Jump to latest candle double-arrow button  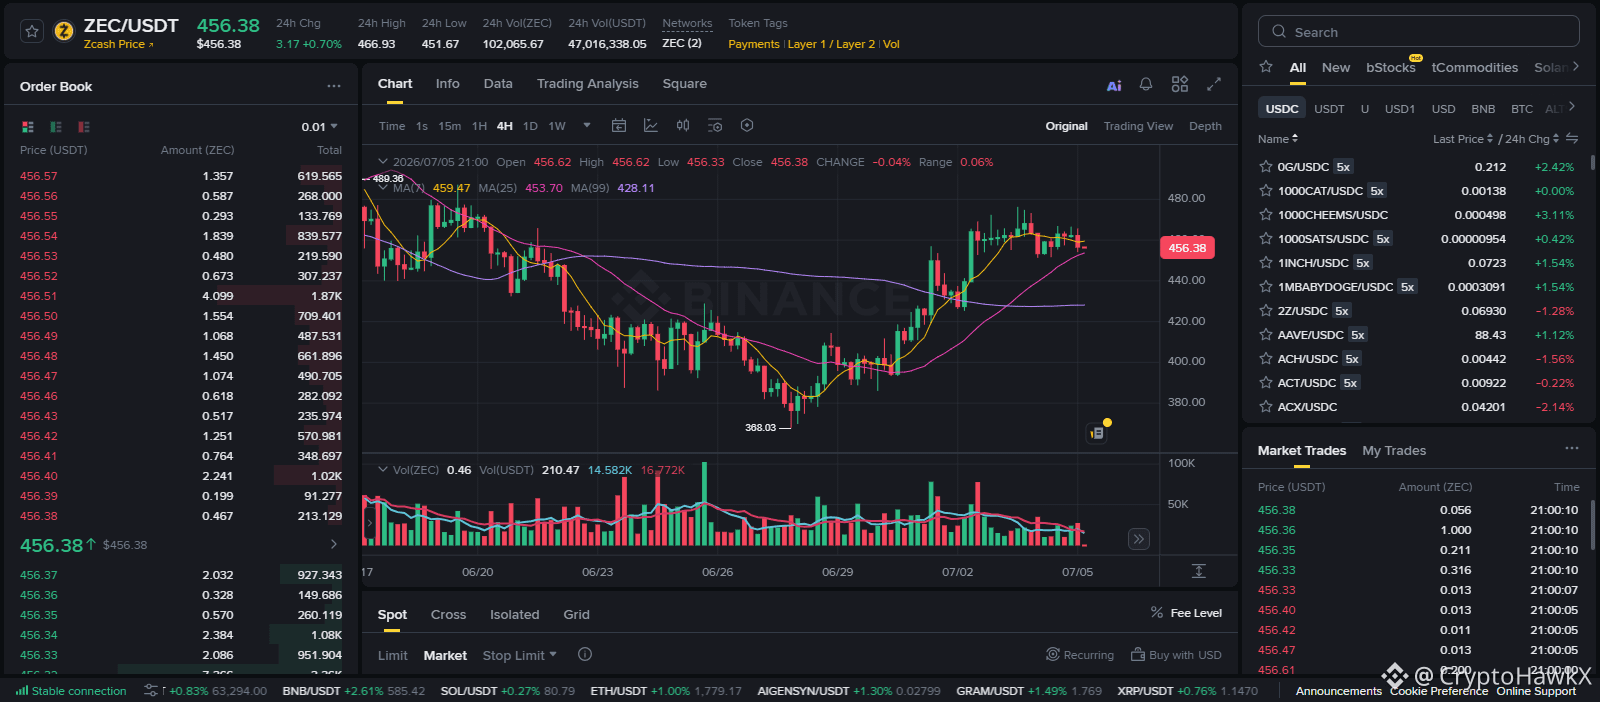point(1138,539)
